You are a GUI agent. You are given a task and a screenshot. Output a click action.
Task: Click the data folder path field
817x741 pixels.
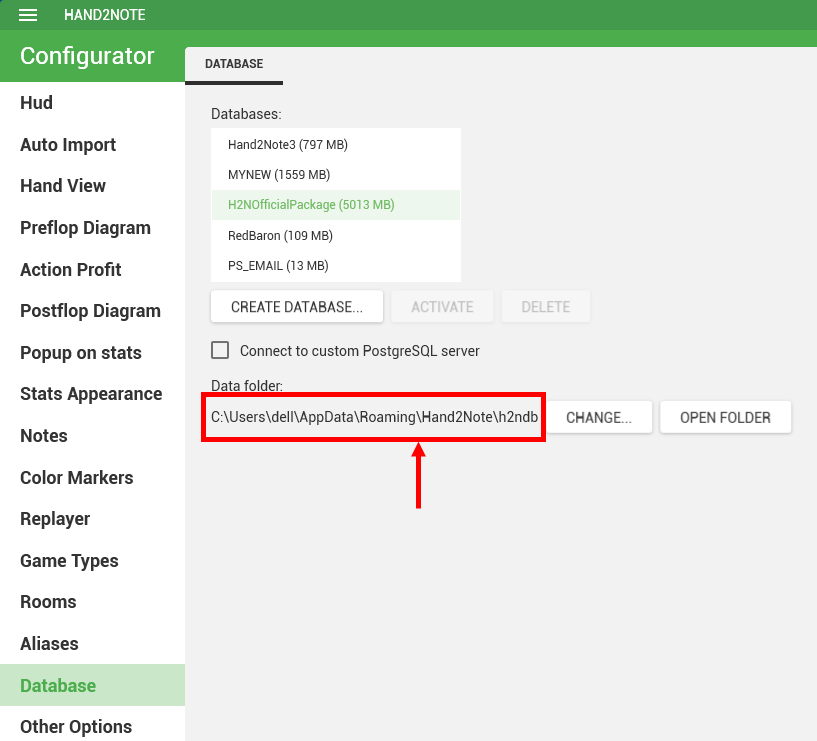[x=374, y=417]
